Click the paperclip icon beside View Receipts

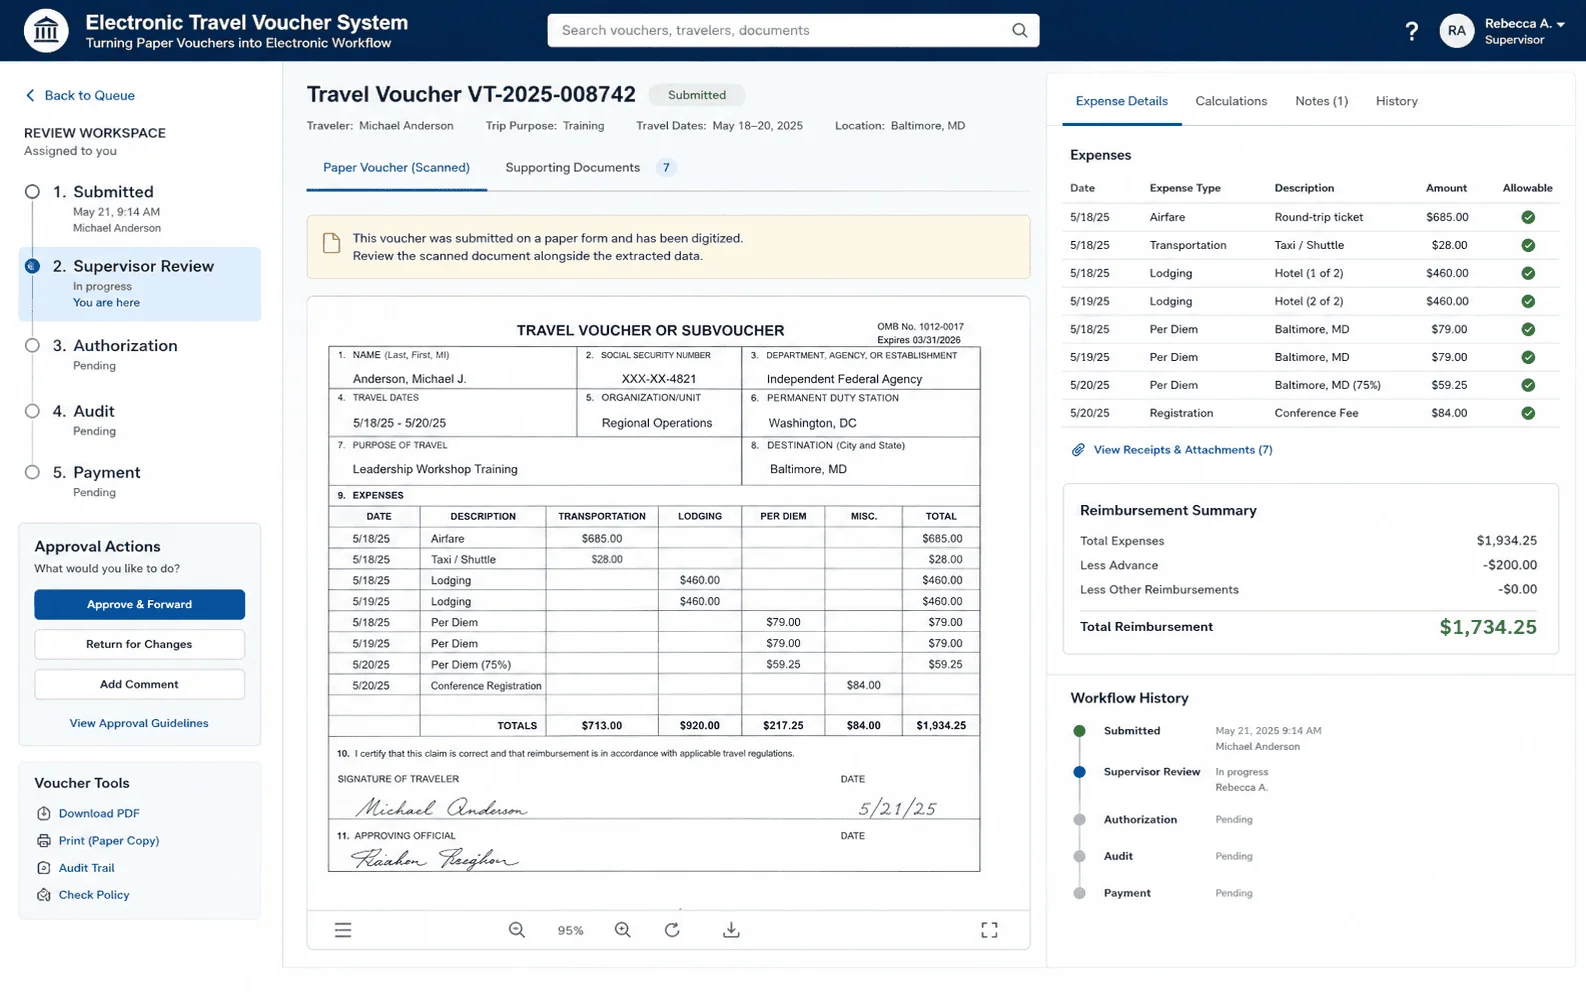[1078, 450]
